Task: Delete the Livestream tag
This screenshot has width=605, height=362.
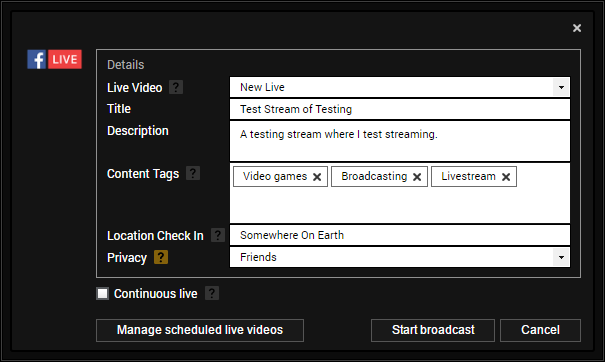Action: [x=506, y=177]
